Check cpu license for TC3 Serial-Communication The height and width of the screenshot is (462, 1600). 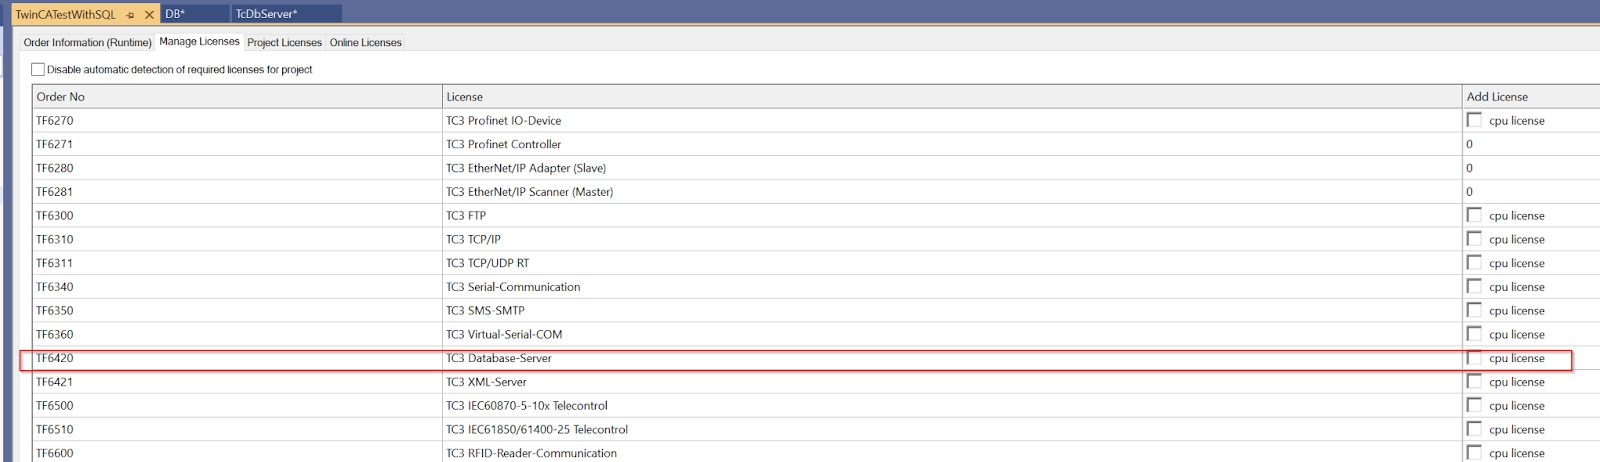pyautogui.click(x=1474, y=286)
